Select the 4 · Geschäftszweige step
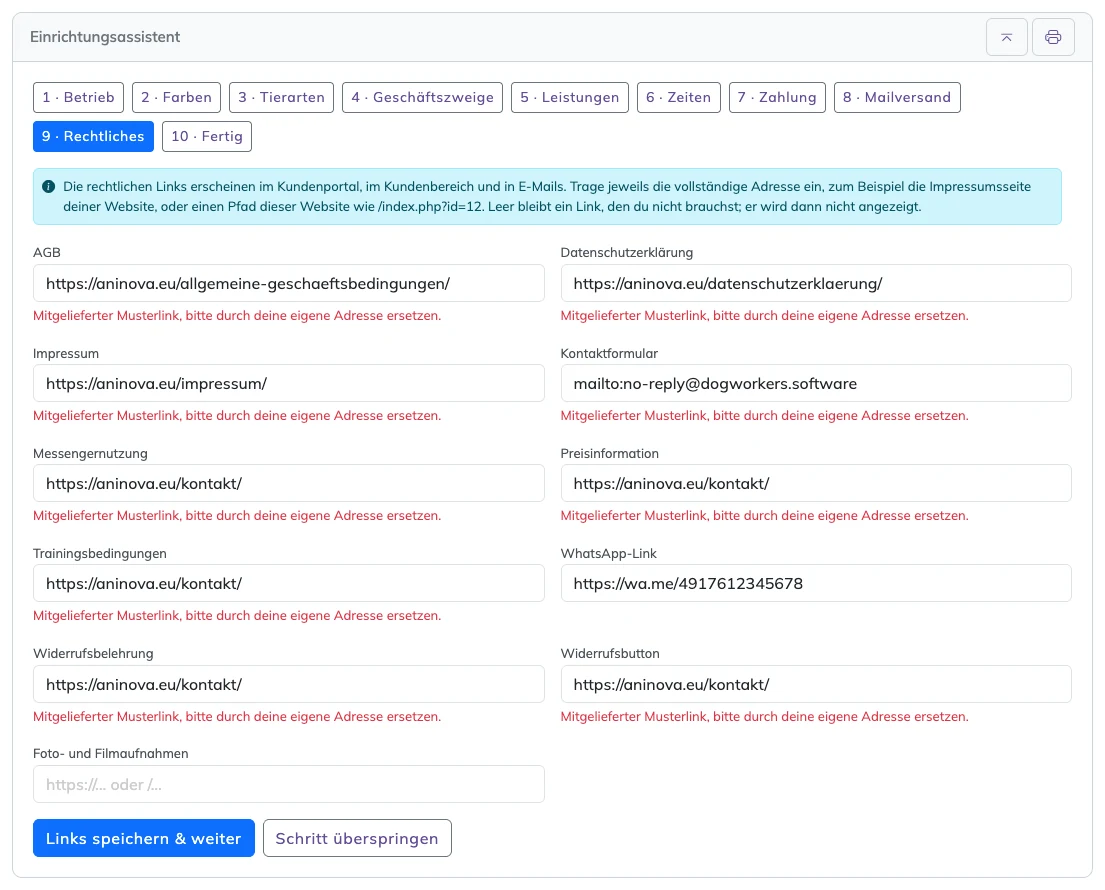The height and width of the screenshot is (890, 1105). 422,97
